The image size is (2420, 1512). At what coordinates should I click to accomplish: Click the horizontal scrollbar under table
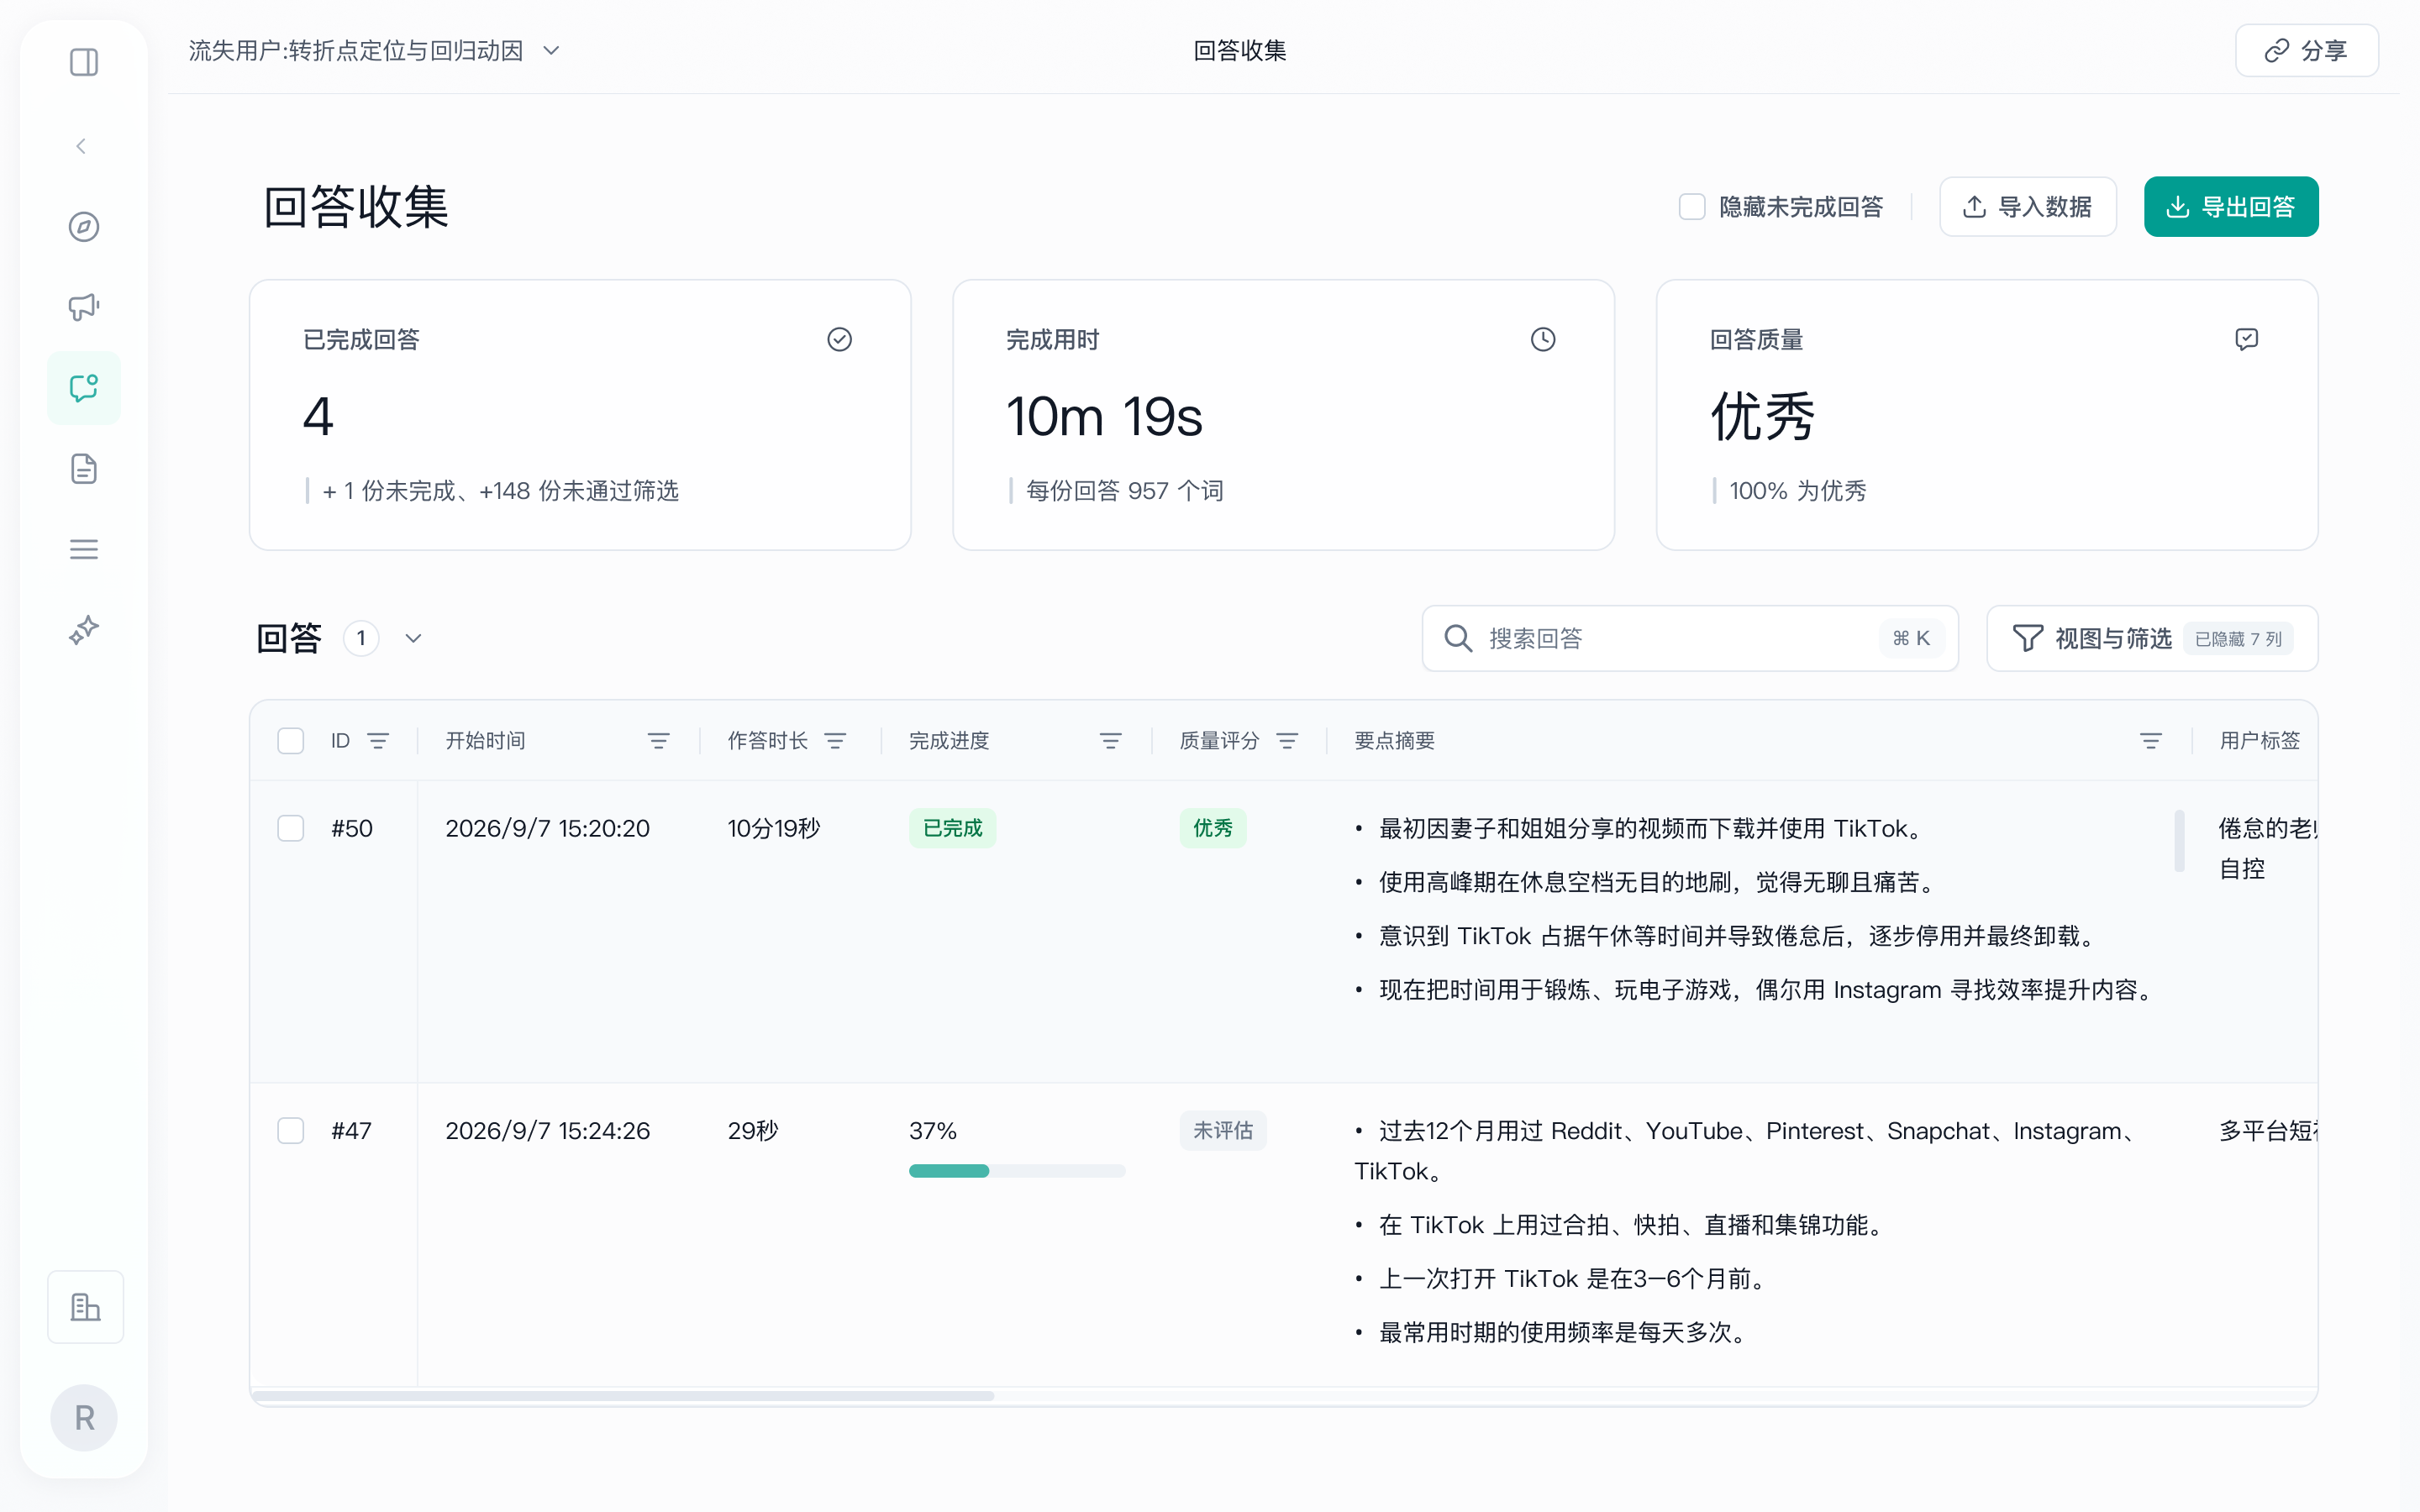(x=624, y=1395)
